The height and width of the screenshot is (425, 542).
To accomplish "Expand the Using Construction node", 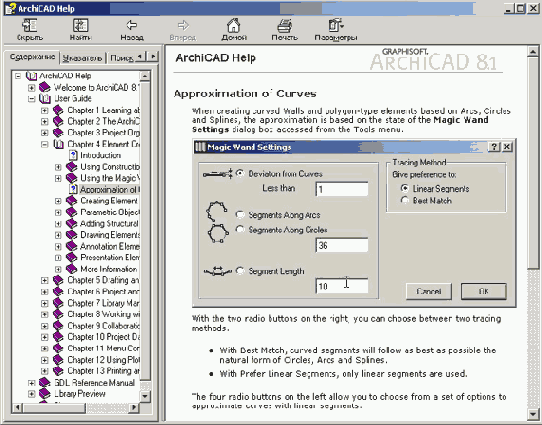I will click(x=58, y=167).
